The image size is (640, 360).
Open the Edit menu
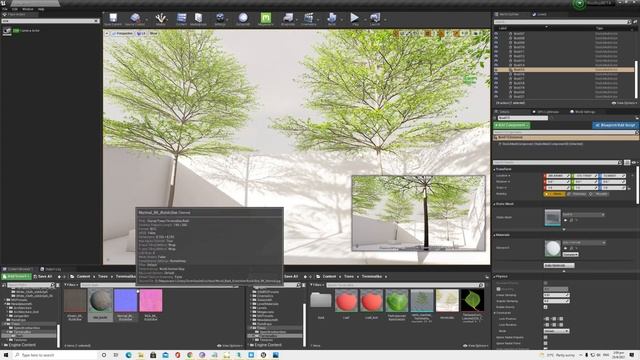click(15, 9)
